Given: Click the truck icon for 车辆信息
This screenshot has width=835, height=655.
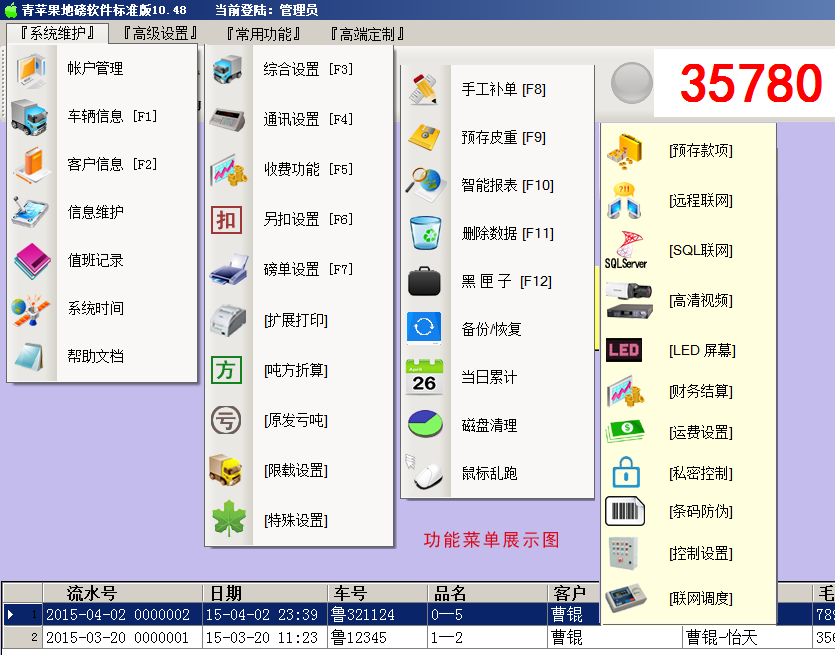Looking at the screenshot, I should coord(32,117).
